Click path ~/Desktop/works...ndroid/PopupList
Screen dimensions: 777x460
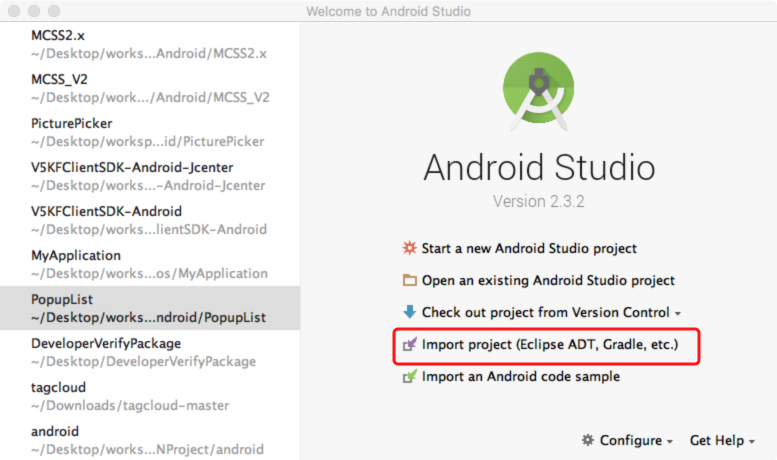click(149, 318)
